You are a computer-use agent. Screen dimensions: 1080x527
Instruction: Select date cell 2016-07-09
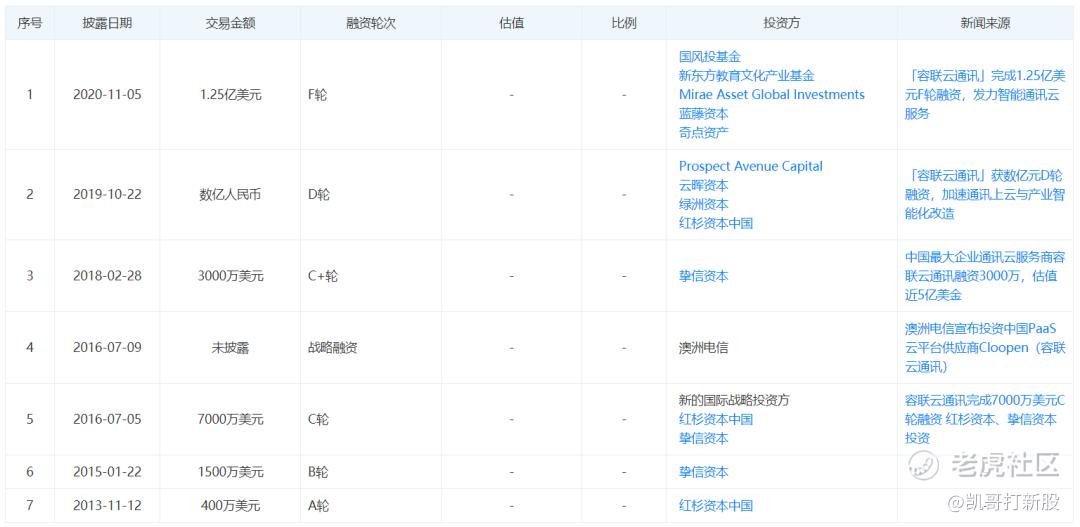107,348
